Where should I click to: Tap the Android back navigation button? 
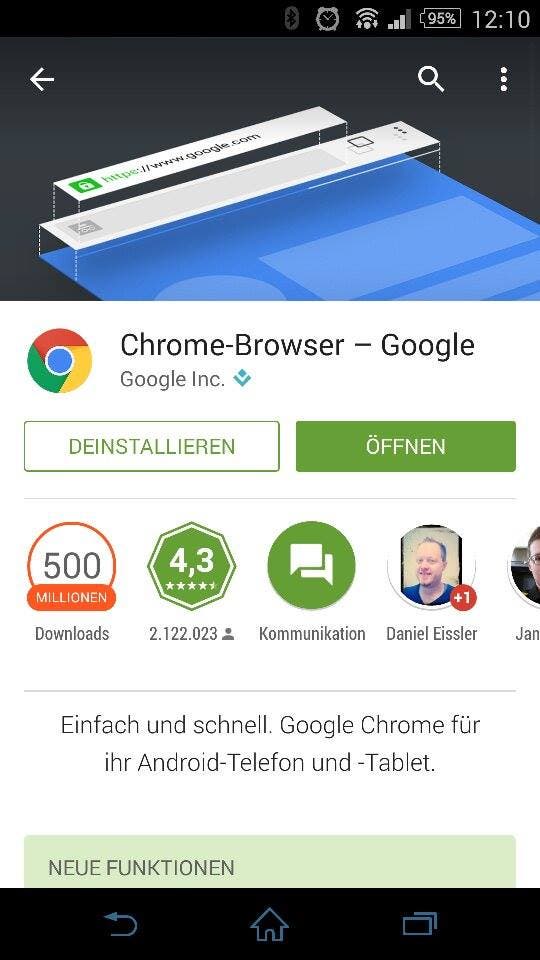point(120,924)
